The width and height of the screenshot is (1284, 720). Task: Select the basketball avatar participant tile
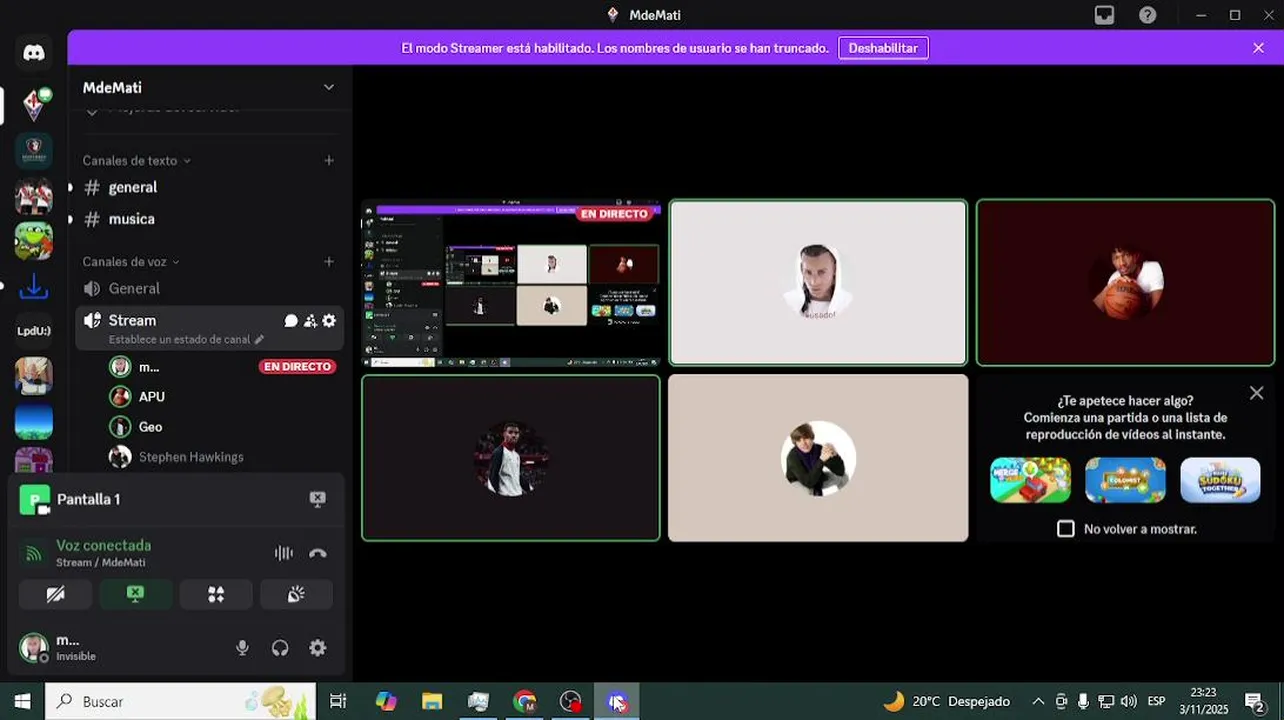tap(1125, 282)
